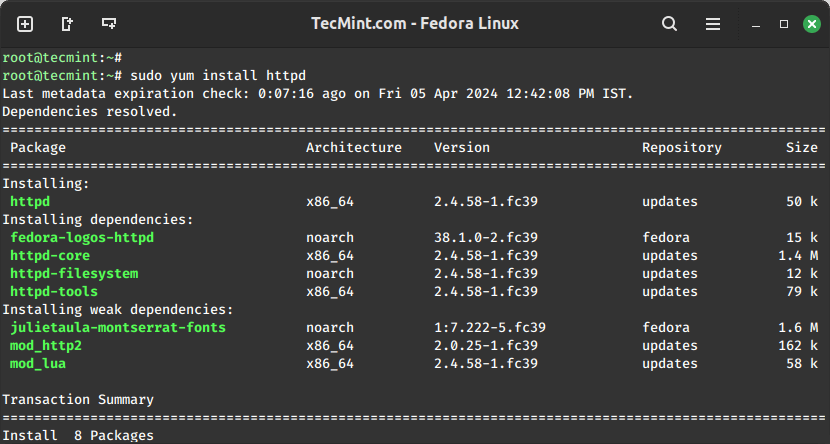Image resolution: width=830 pixels, height=444 pixels.
Task: Minimize the terminal window
Action: click(757, 23)
